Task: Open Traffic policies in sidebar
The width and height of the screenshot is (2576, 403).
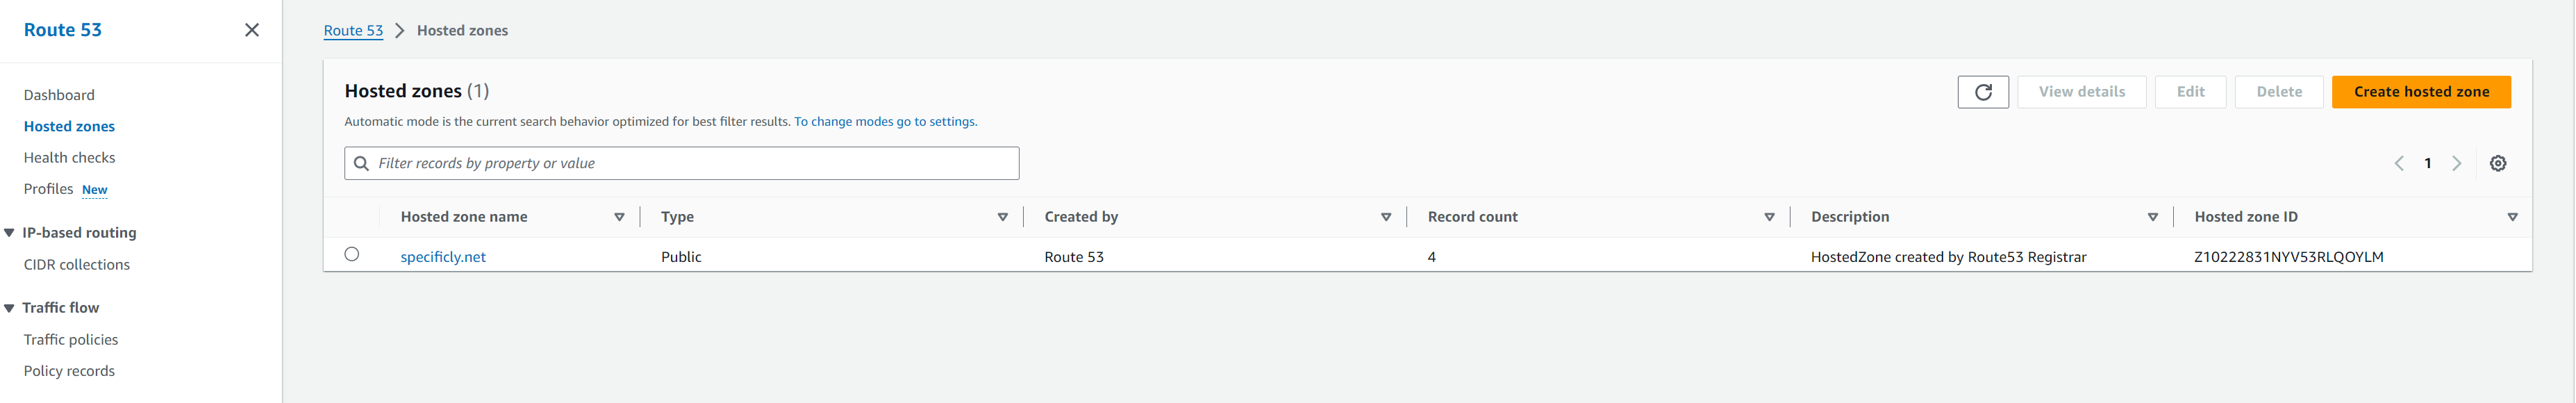Action: coord(71,340)
